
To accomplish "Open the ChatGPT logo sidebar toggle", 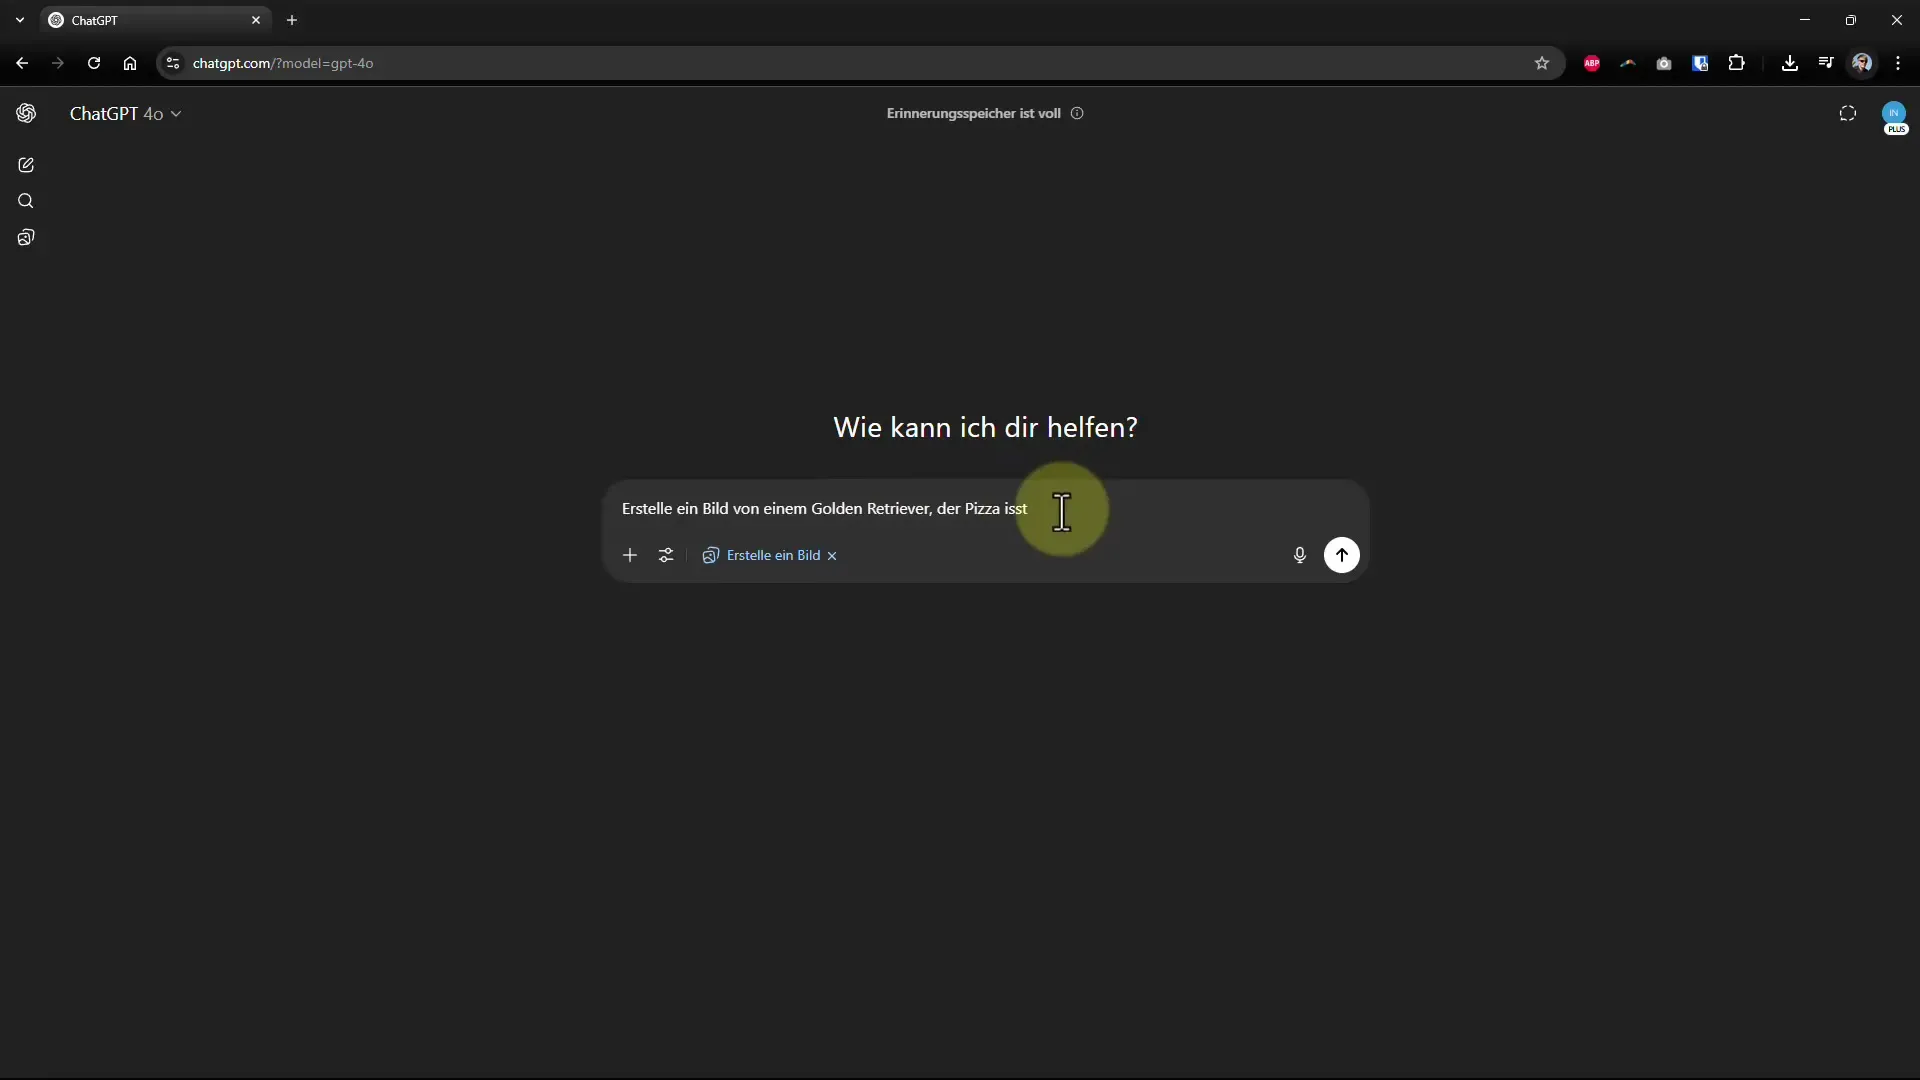I will click(x=26, y=114).
